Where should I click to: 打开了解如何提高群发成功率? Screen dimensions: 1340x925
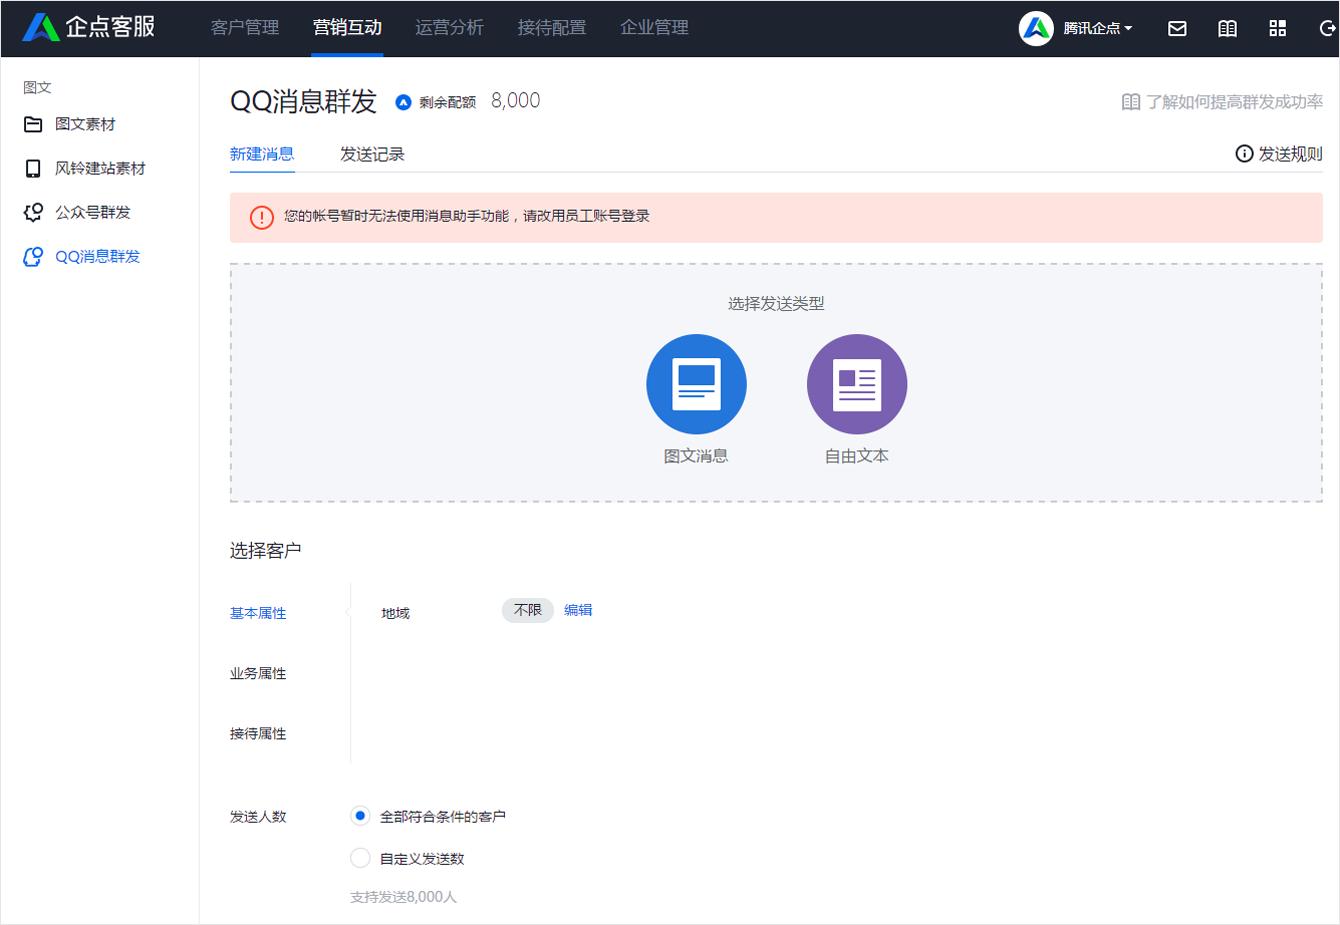[1230, 100]
